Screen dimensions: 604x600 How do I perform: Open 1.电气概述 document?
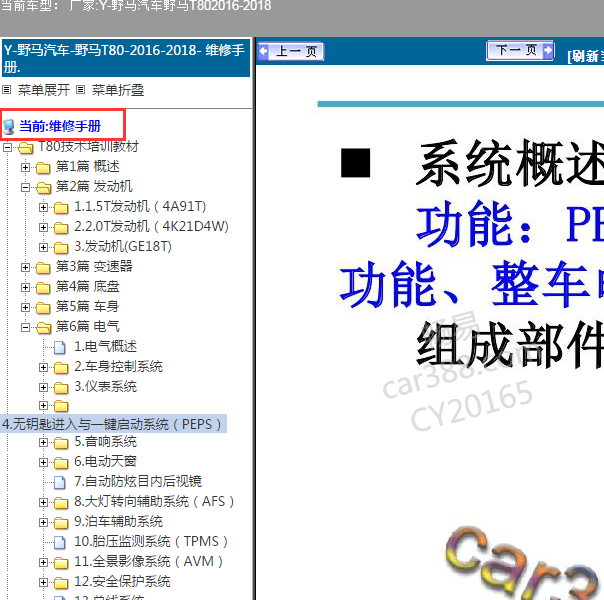106,346
